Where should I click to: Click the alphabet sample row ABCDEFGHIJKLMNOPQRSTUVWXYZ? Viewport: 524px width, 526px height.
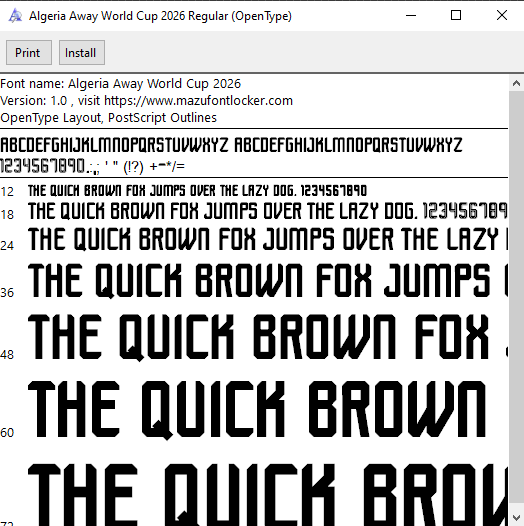tap(231, 145)
